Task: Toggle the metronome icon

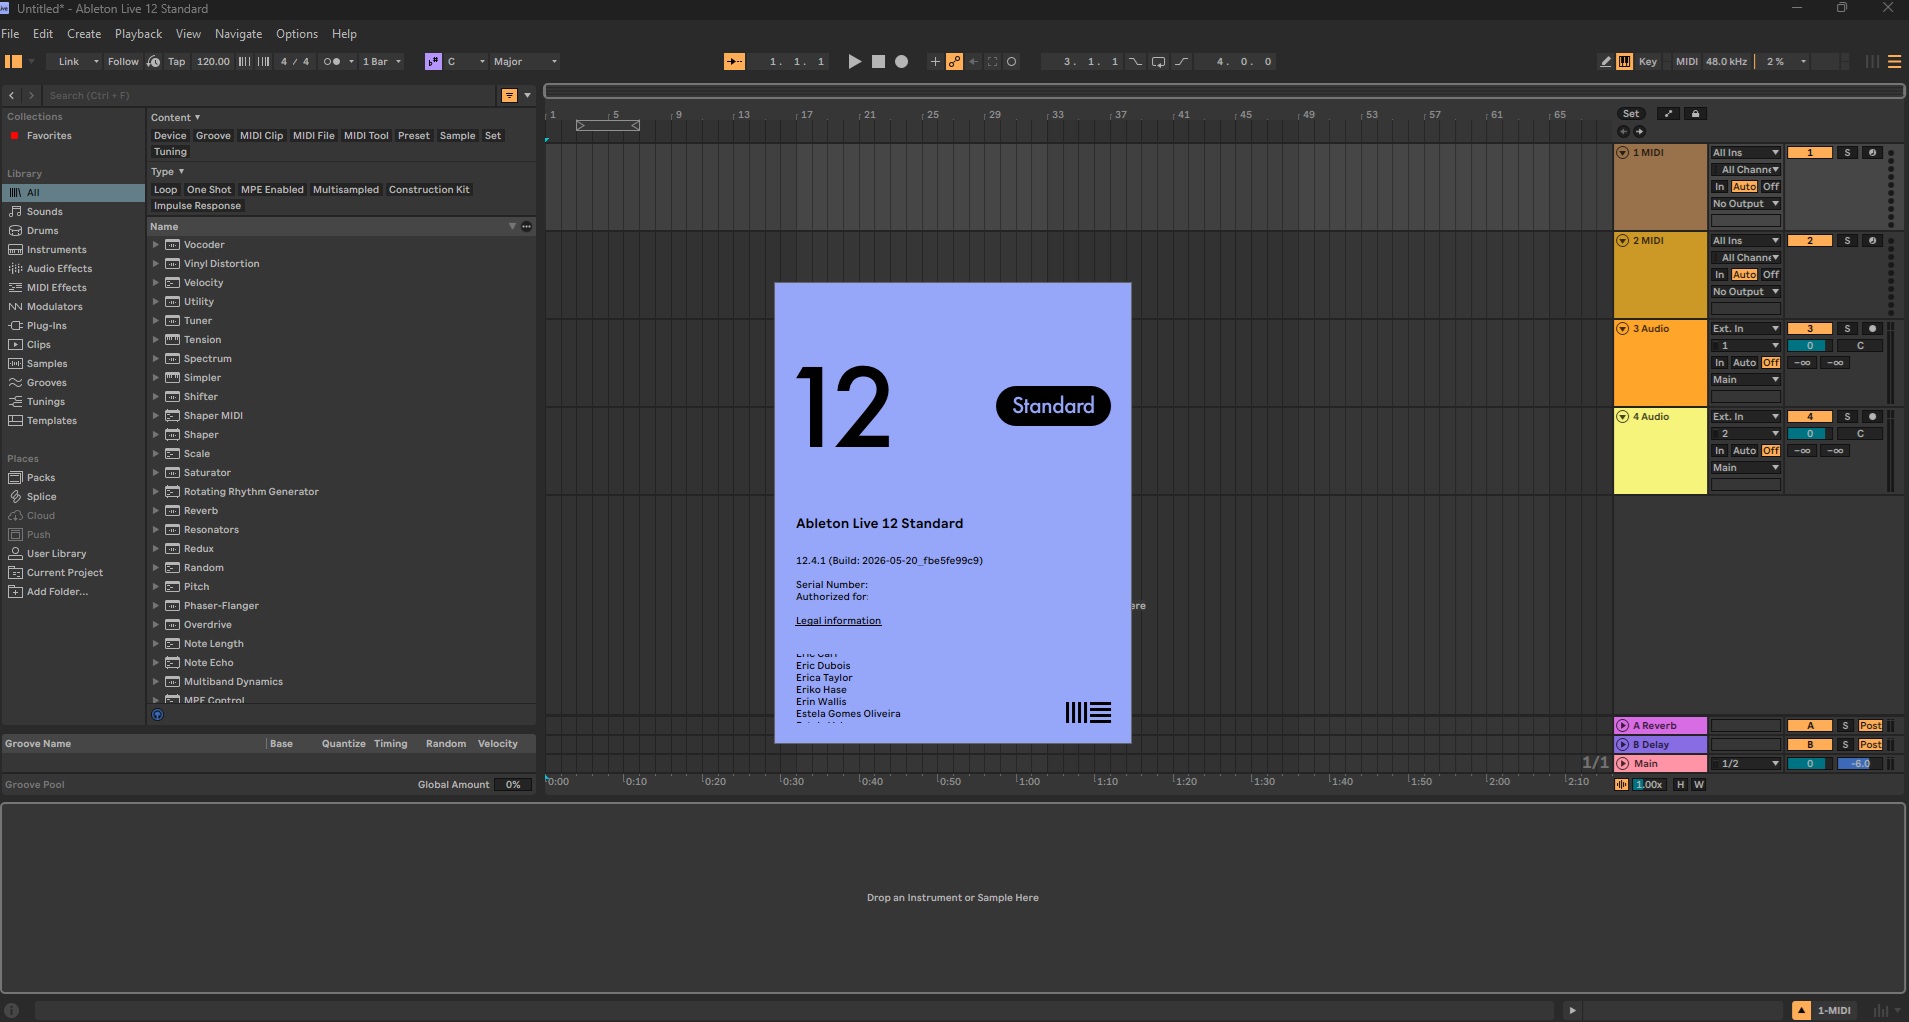Action: click(333, 62)
